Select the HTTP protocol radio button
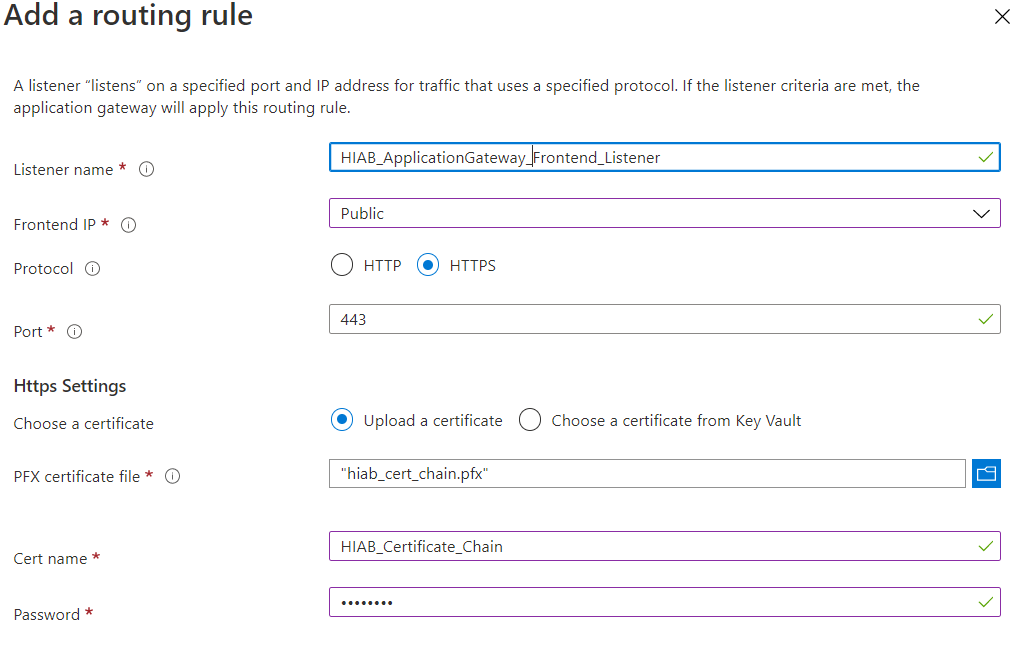This screenshot has height=650, width=1023. click(x=343, y=265)
